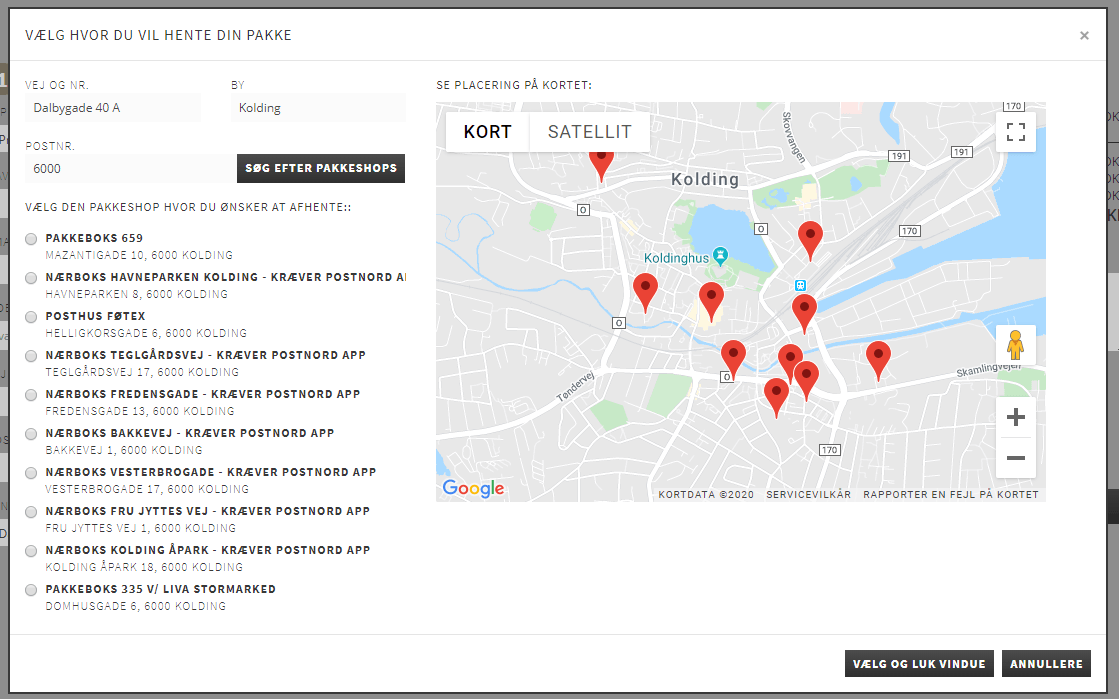
Task: Pick Pakkeboks 335 v/ Liva Stormarked
Action: [31, 590]
